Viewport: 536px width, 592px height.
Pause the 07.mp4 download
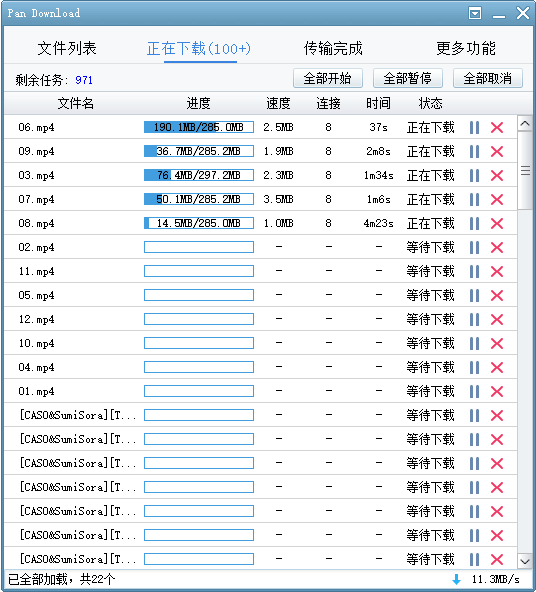click(474, 199)
